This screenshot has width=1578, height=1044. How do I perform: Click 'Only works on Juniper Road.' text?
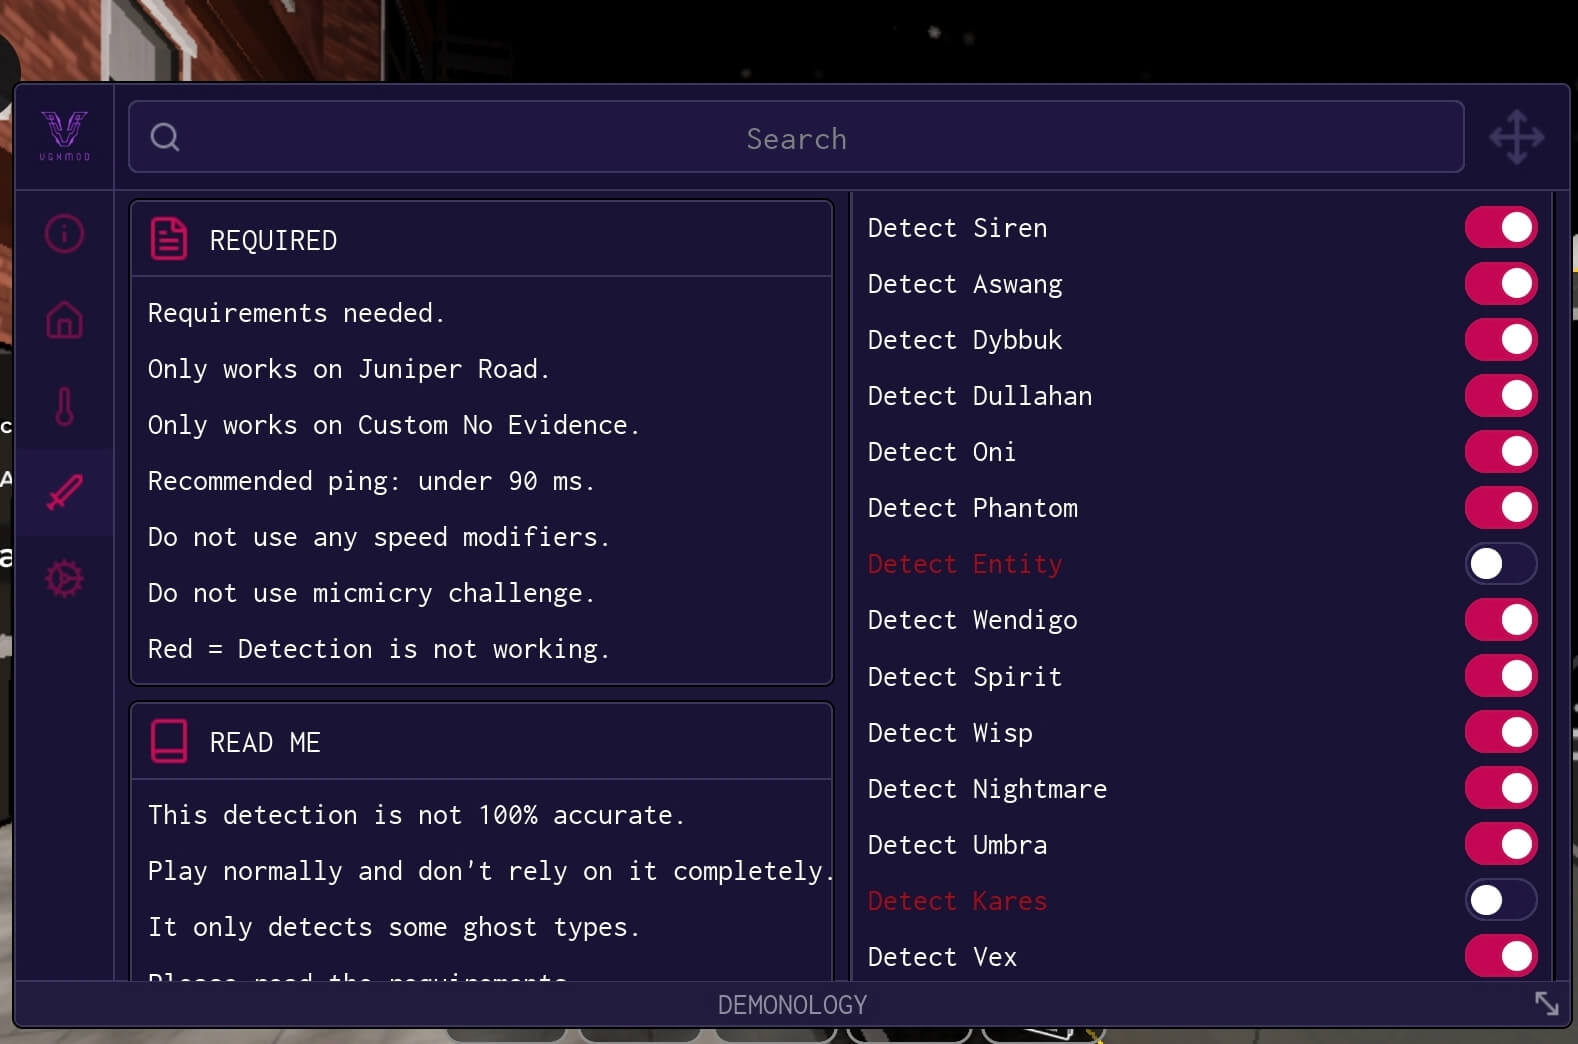pyautogui.click(x=348, y=369)
